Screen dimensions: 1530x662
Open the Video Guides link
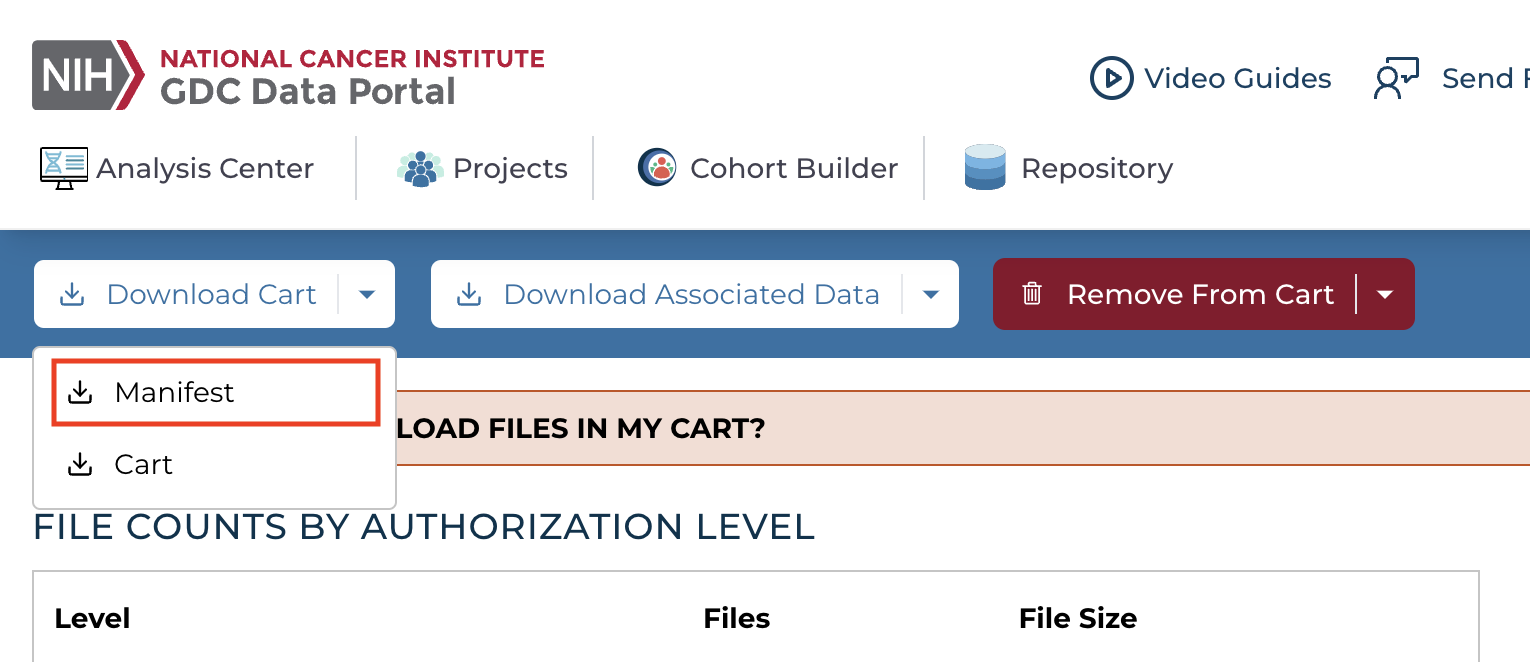[1237, 78]
